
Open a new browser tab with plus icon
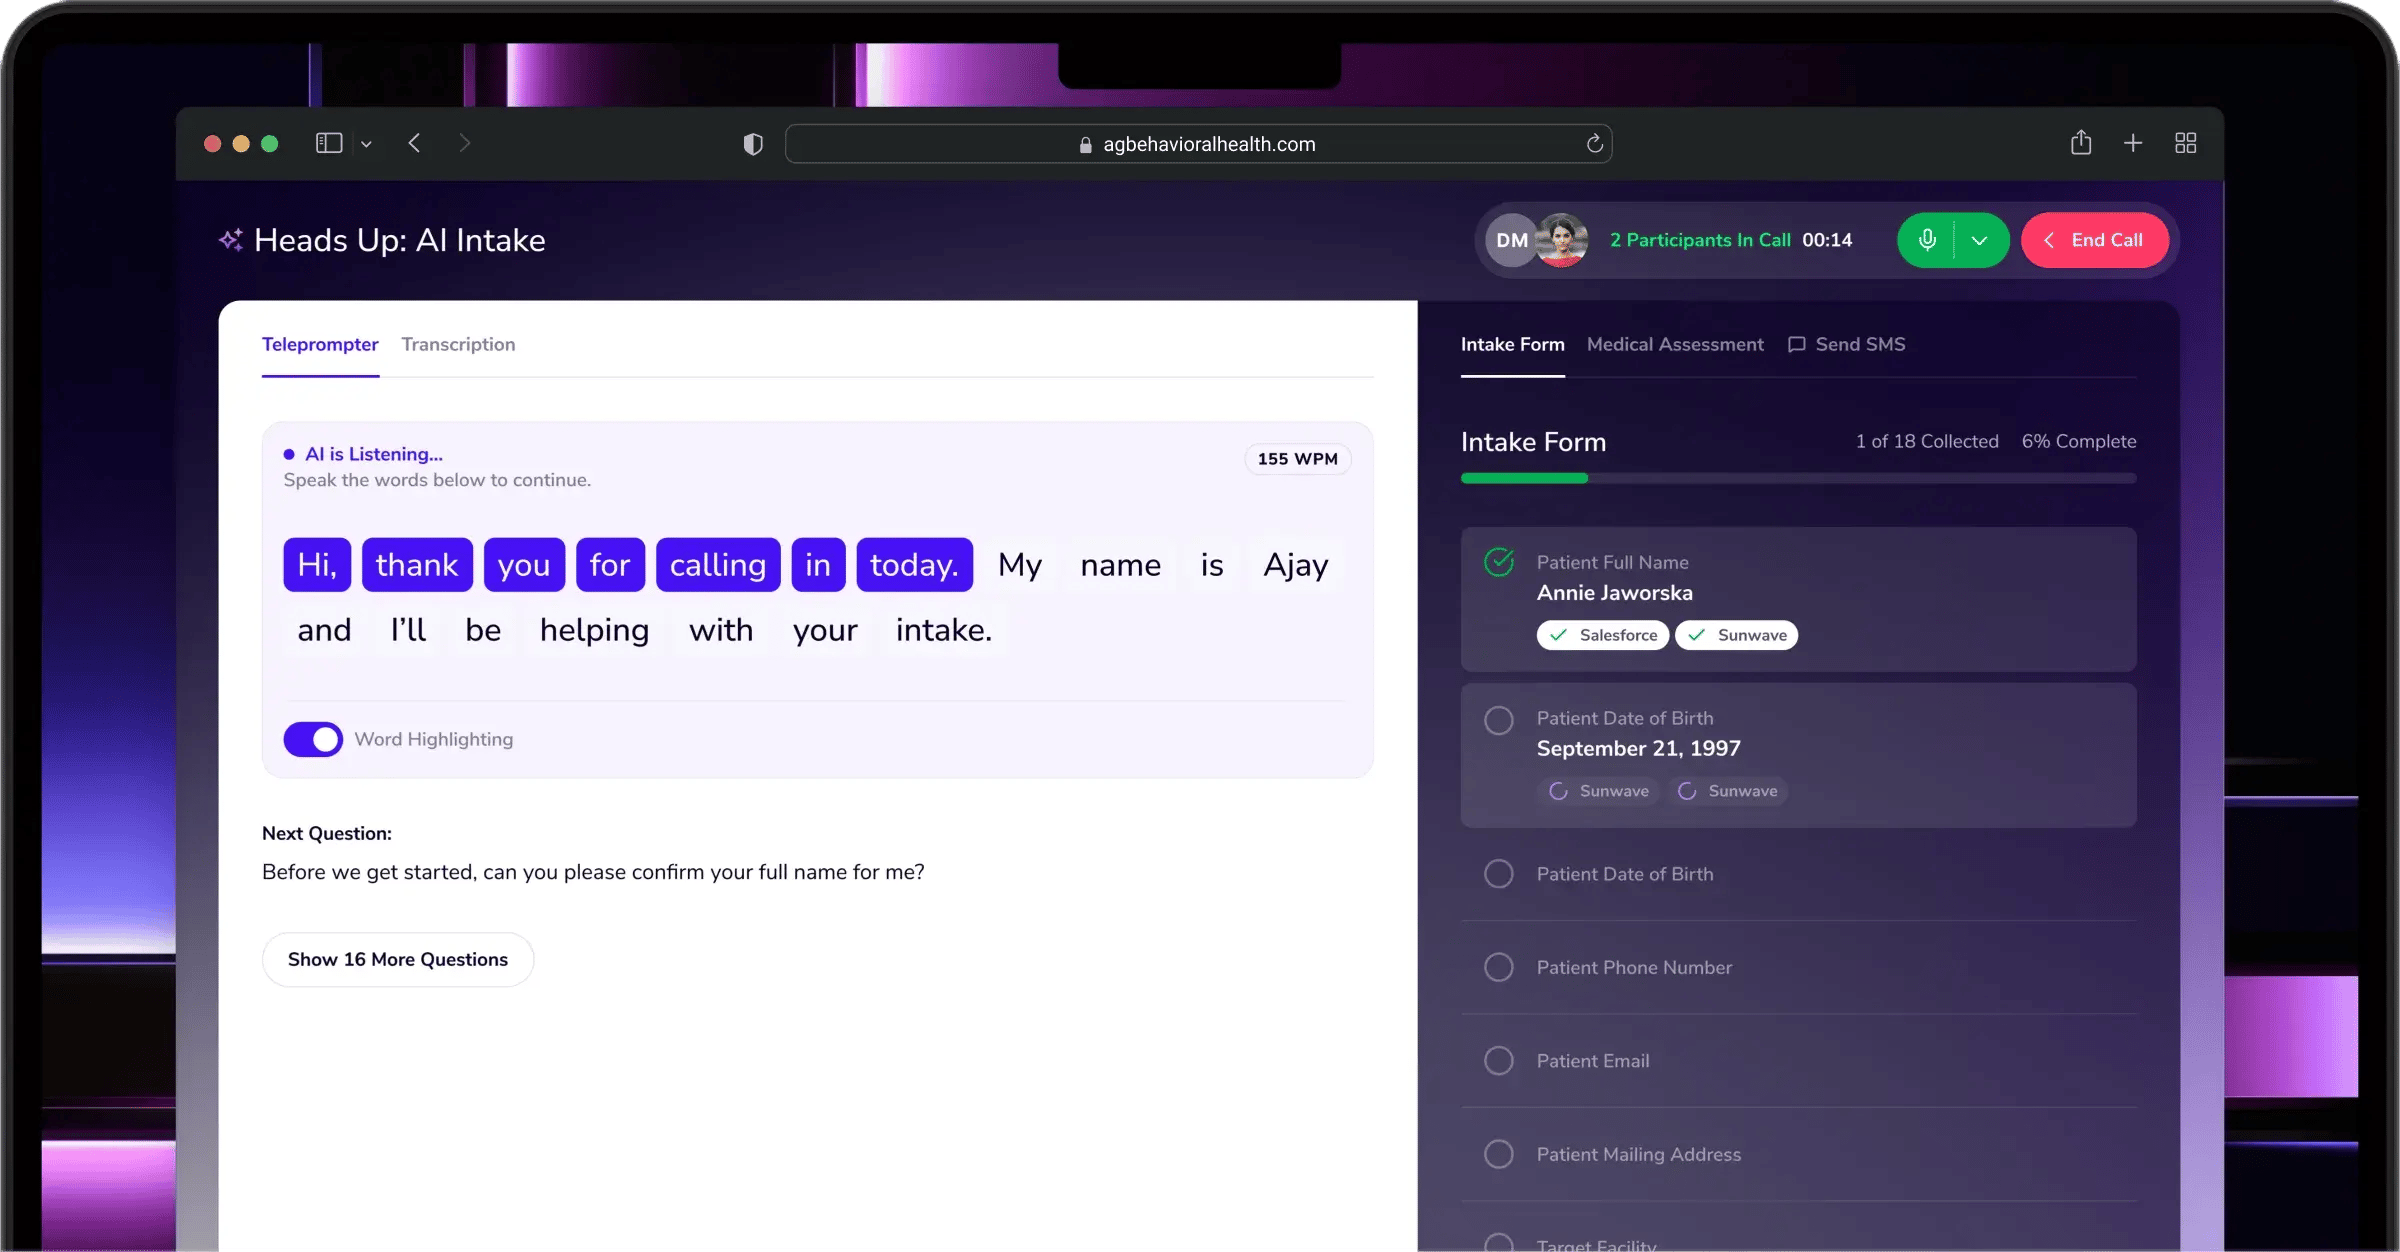[2133, 143]
